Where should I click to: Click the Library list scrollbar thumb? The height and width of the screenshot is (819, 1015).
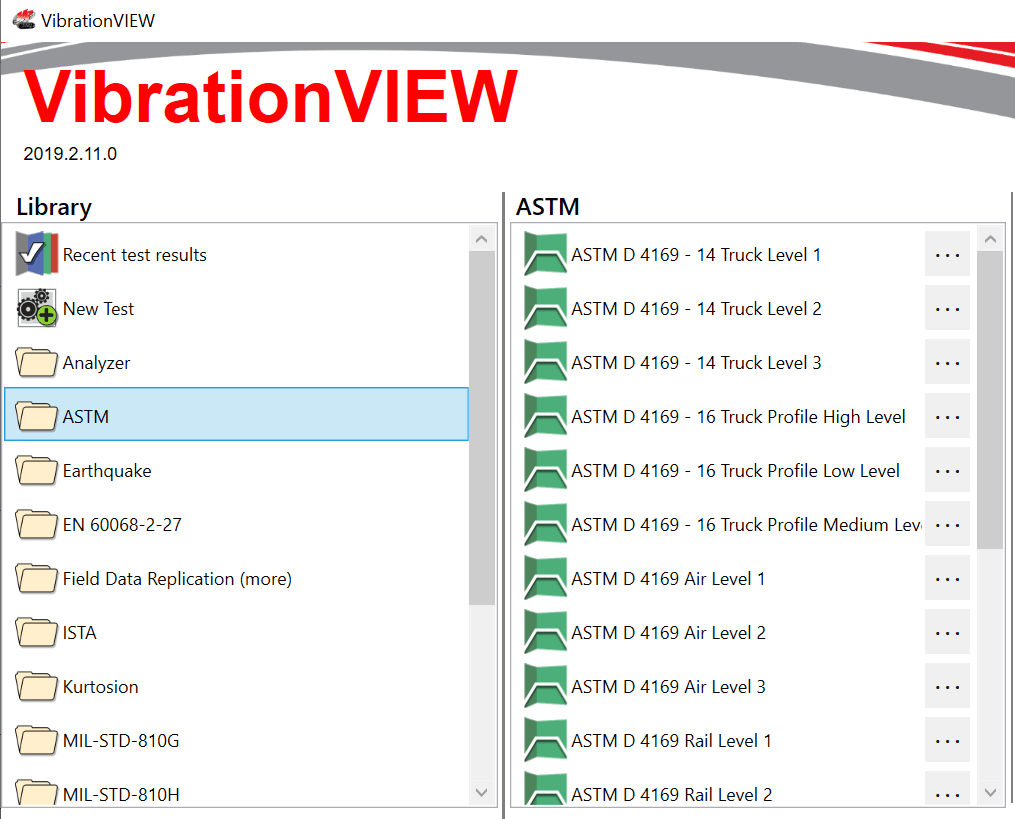pos(482,428)
